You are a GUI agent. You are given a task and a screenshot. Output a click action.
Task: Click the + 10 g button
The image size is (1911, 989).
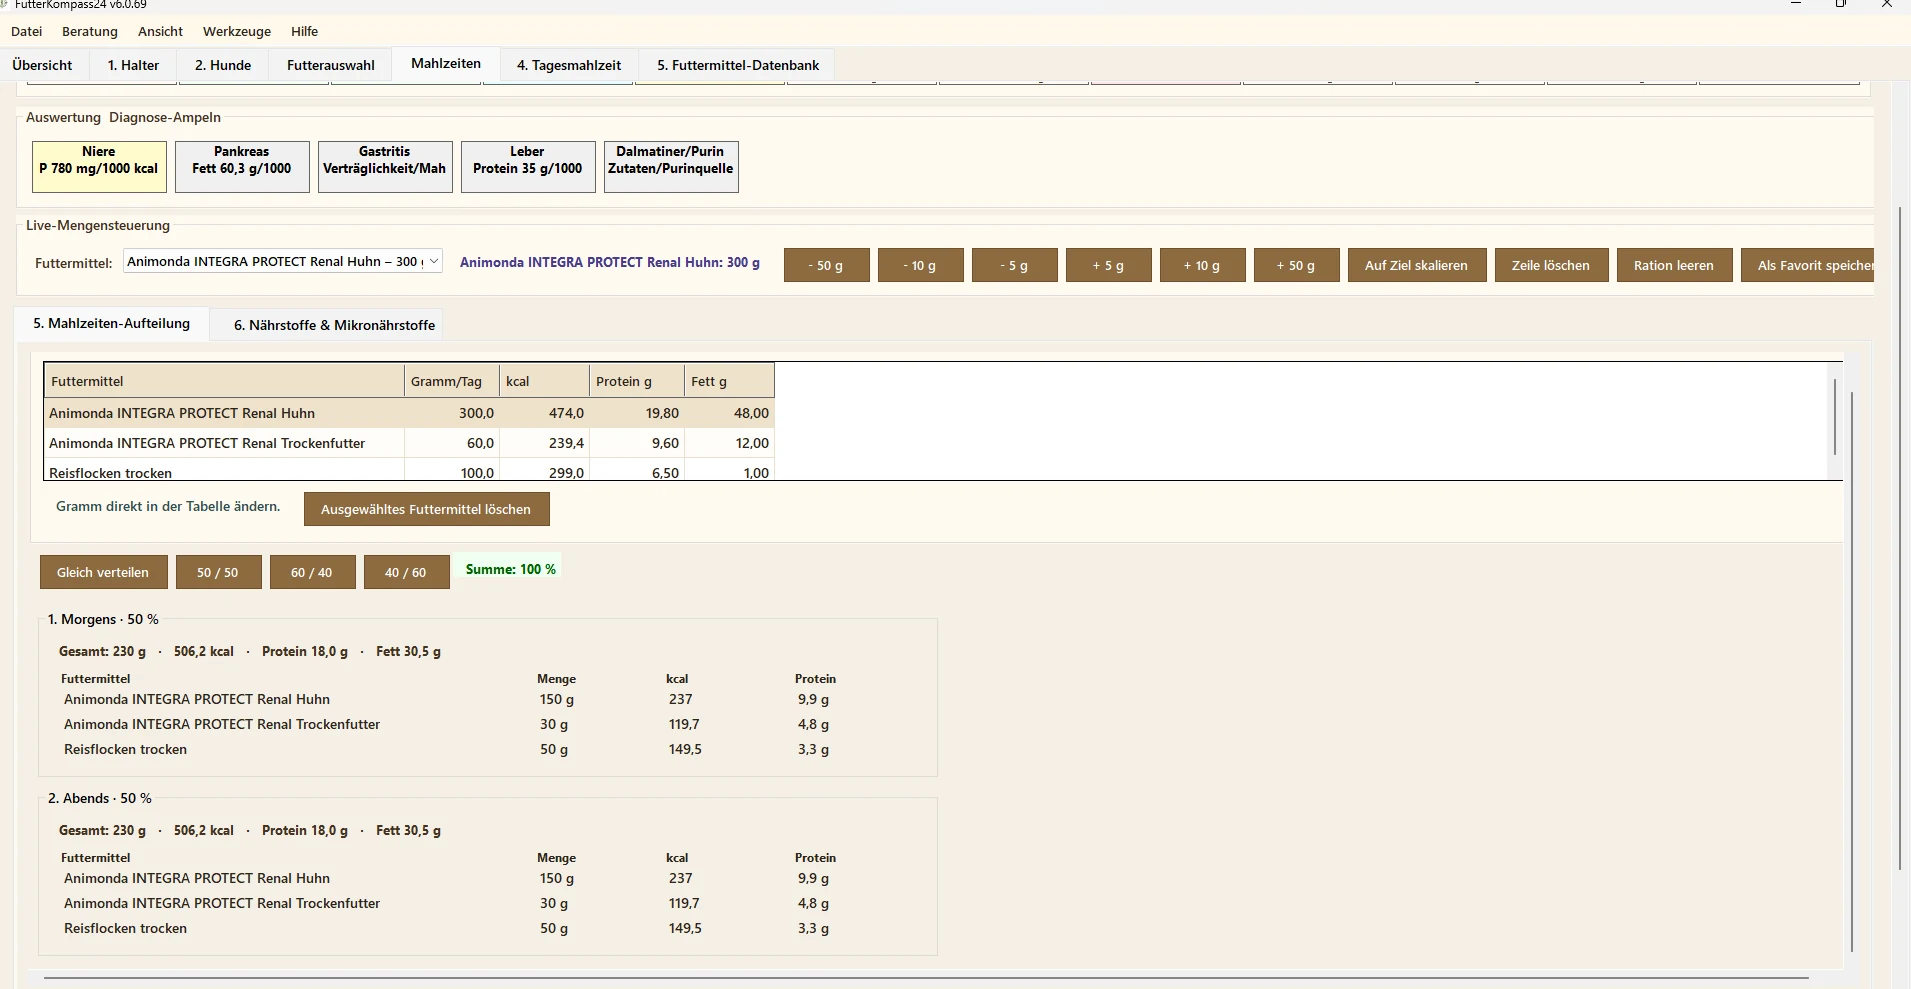[x=1203, y=266]
